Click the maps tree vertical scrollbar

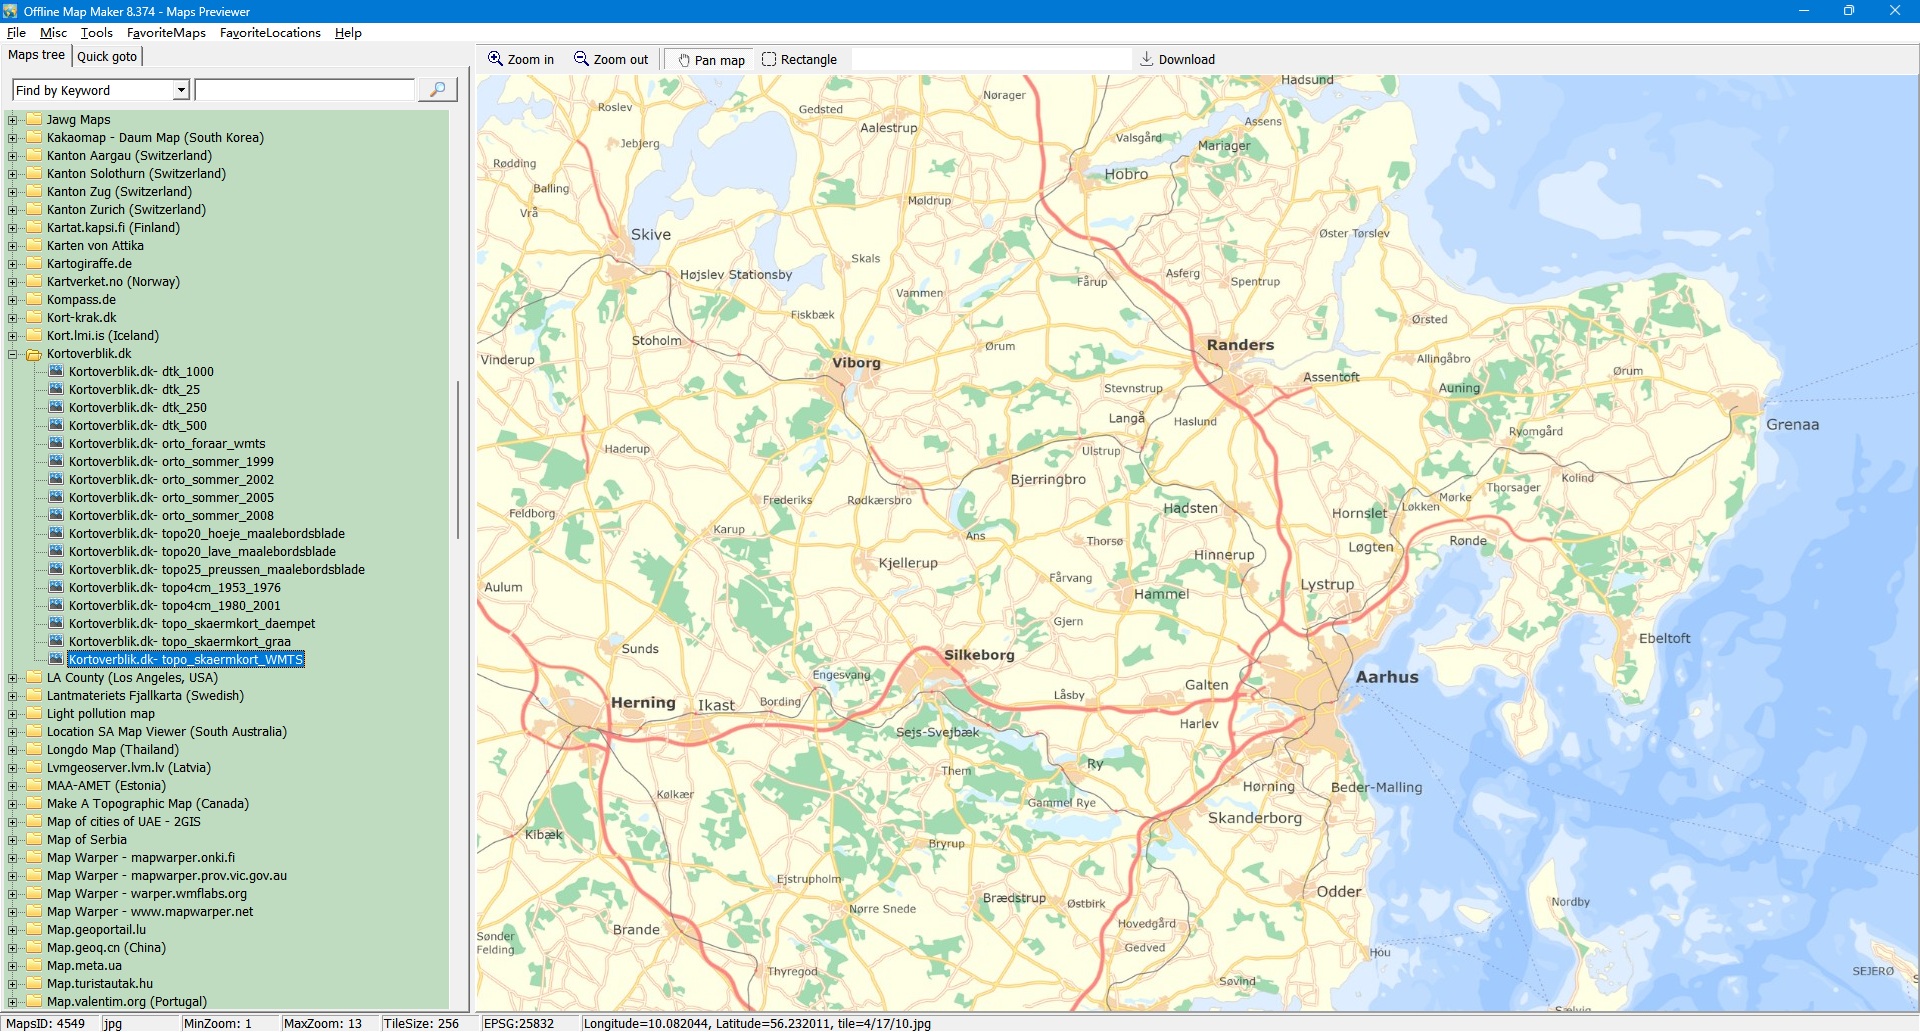coord(458,460)
